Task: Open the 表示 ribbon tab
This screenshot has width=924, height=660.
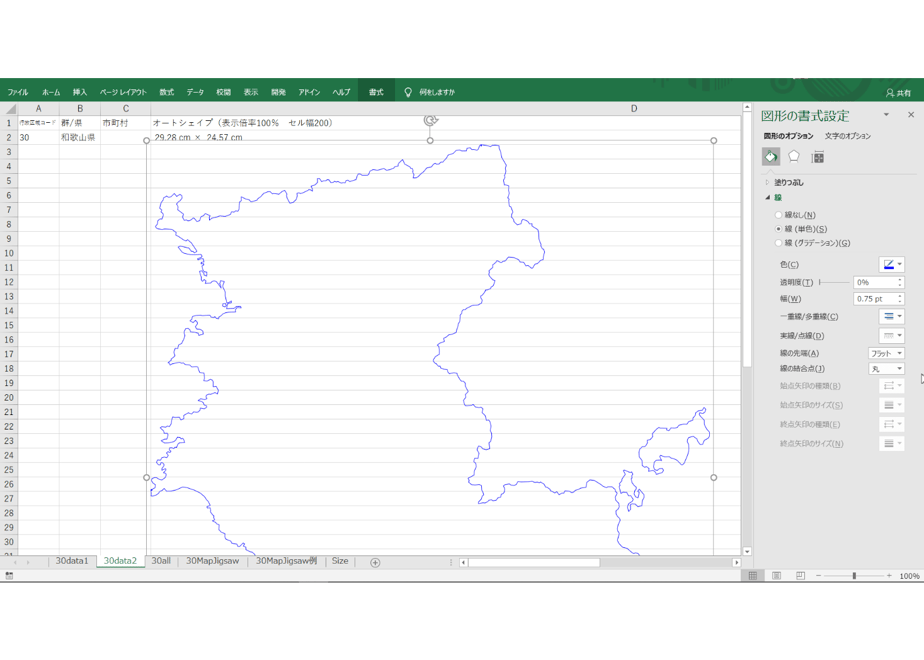Action: (x=251, y=93)
